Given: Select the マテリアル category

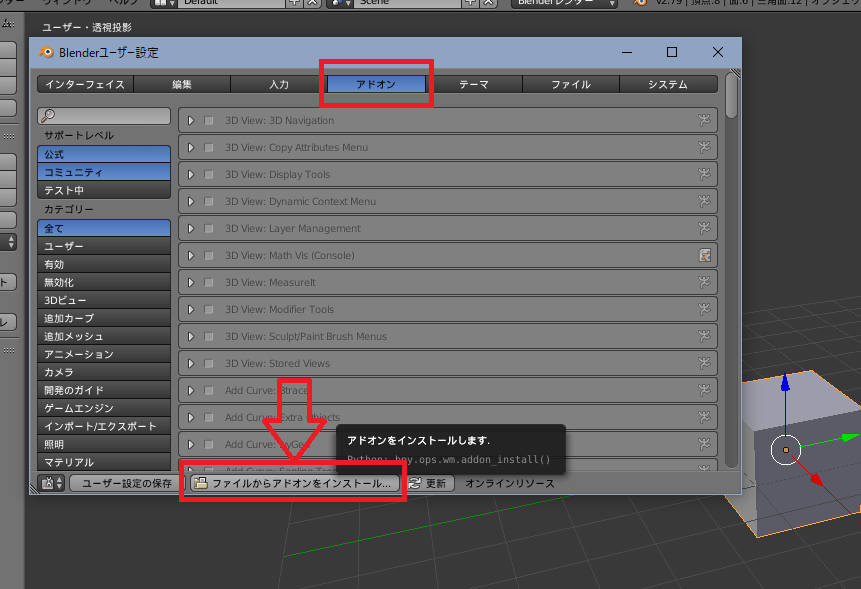Looking at the screenshot, I should [104, 462].
